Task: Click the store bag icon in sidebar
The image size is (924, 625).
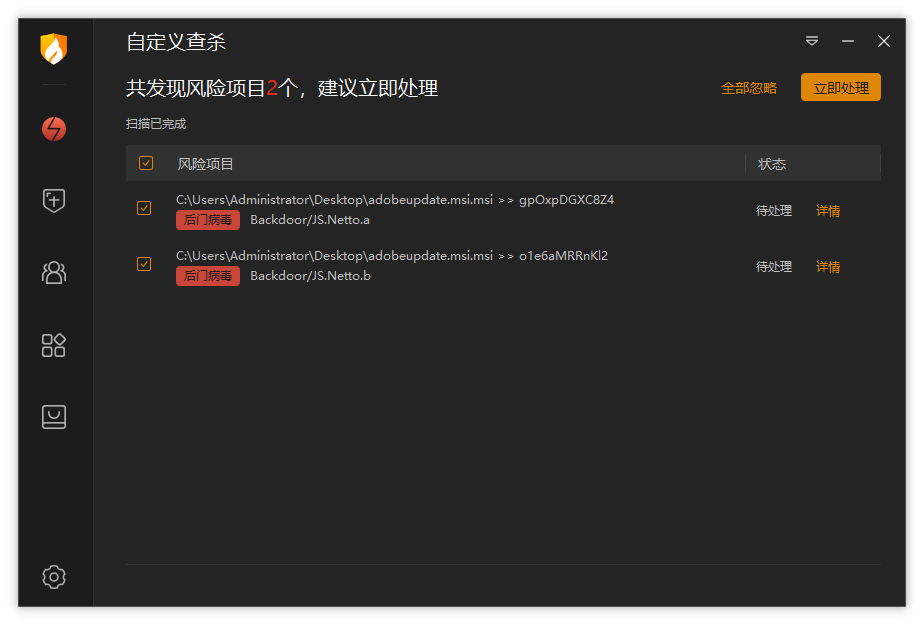Action: coord(54,417)
